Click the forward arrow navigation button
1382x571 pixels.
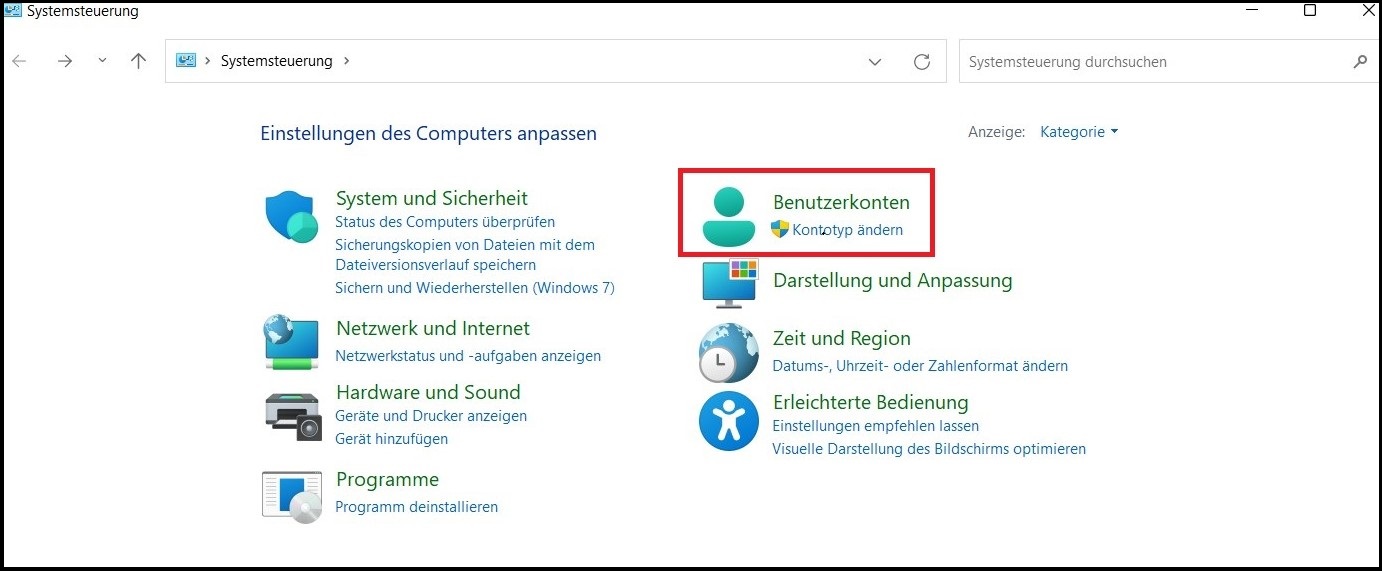click(65, 61)
